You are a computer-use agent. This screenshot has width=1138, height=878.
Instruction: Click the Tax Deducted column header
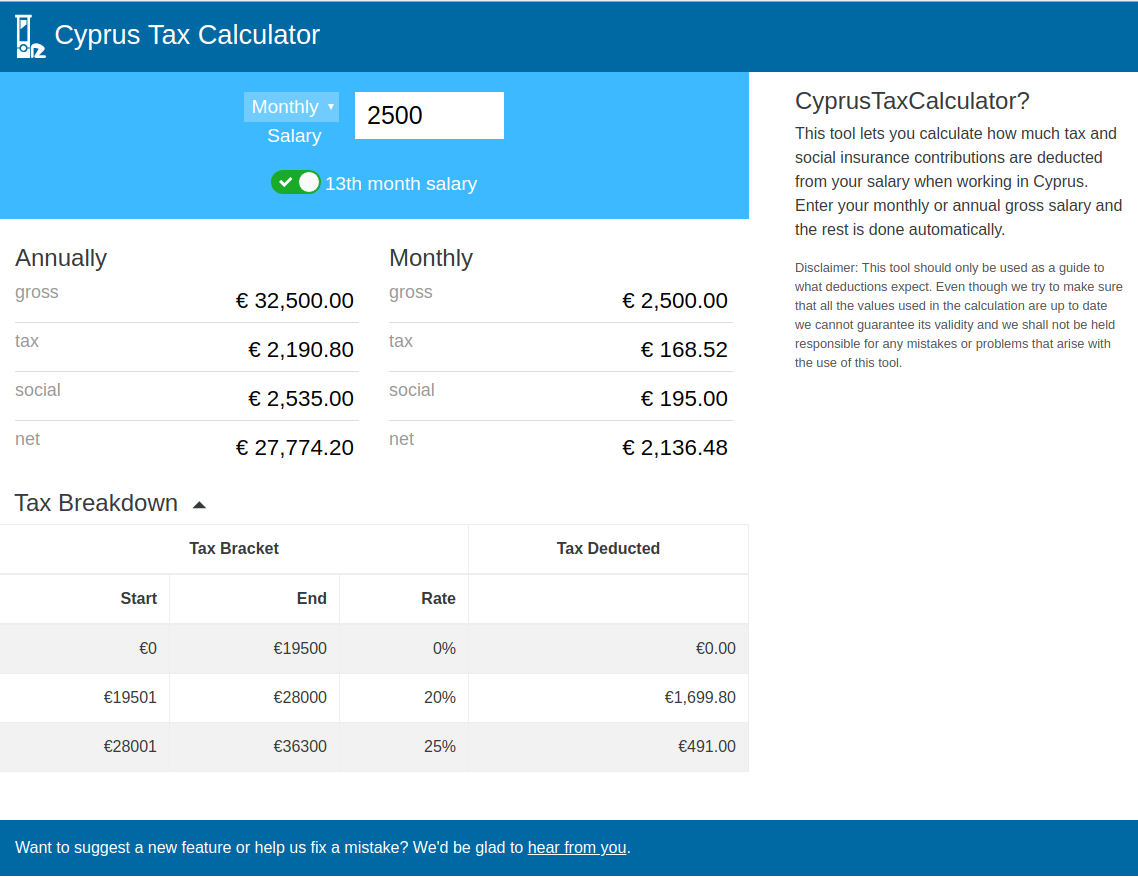coord(608,549)
